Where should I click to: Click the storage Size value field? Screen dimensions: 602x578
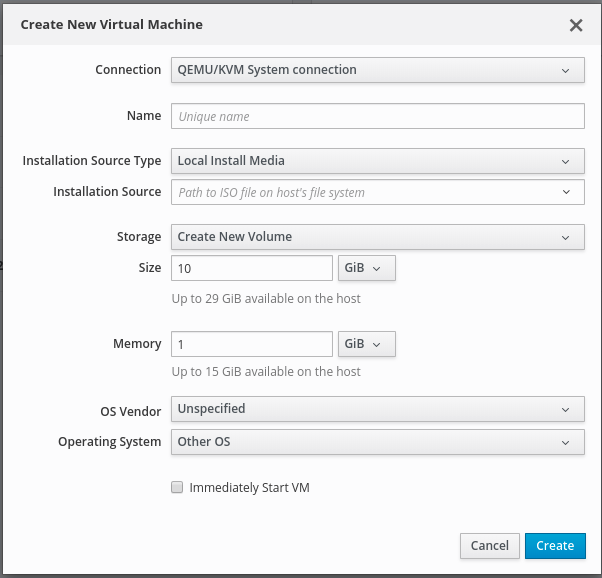coord(252,268)
